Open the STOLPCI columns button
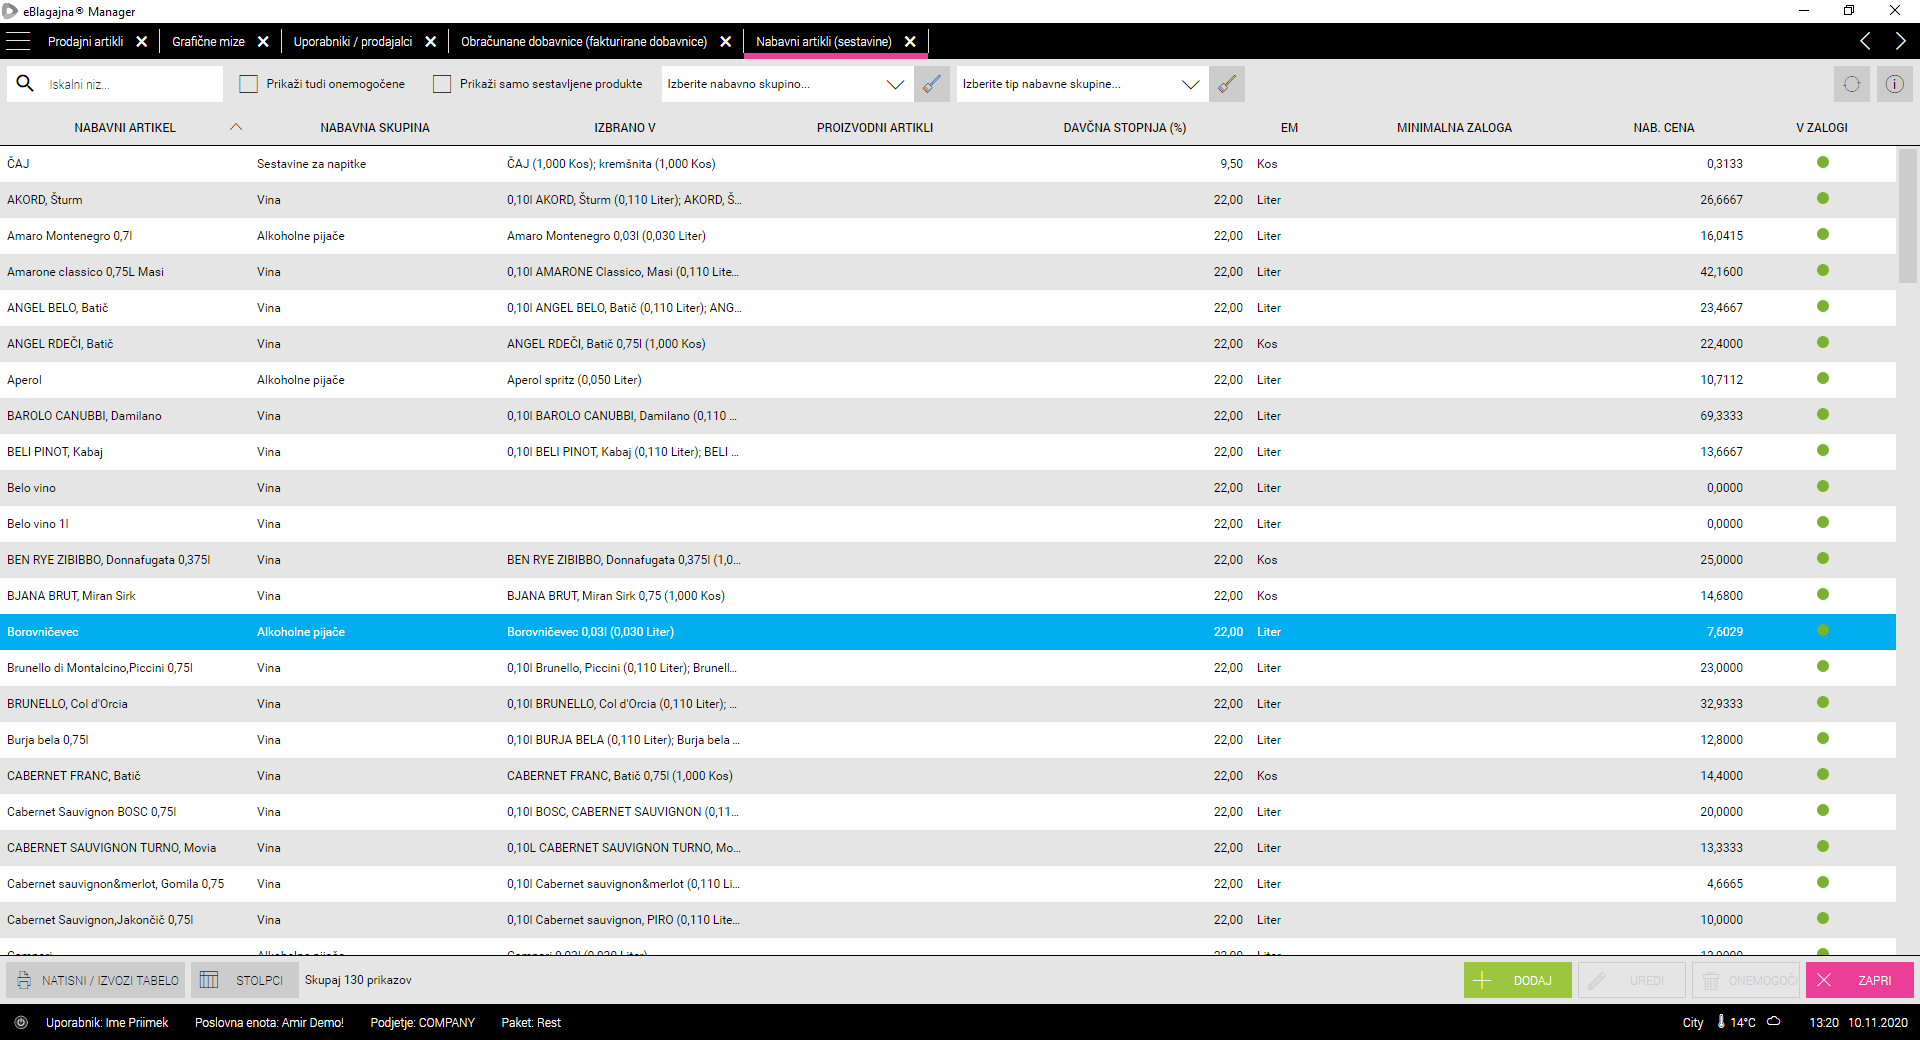 coord(245,980)
